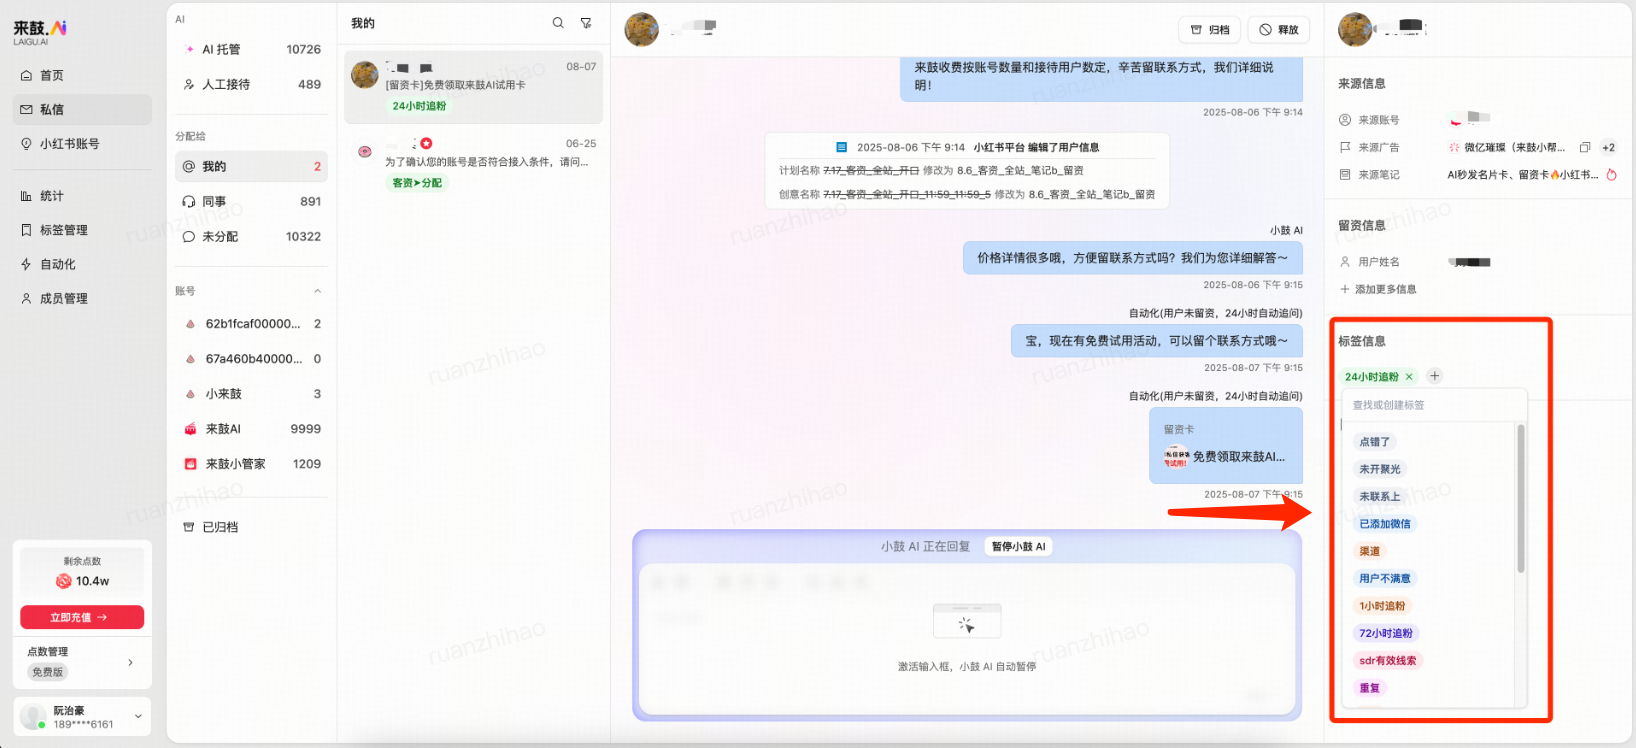Click 暂停小鼓 AI button
This screenshot has height=748, width=1636.
pos(1019,546)
